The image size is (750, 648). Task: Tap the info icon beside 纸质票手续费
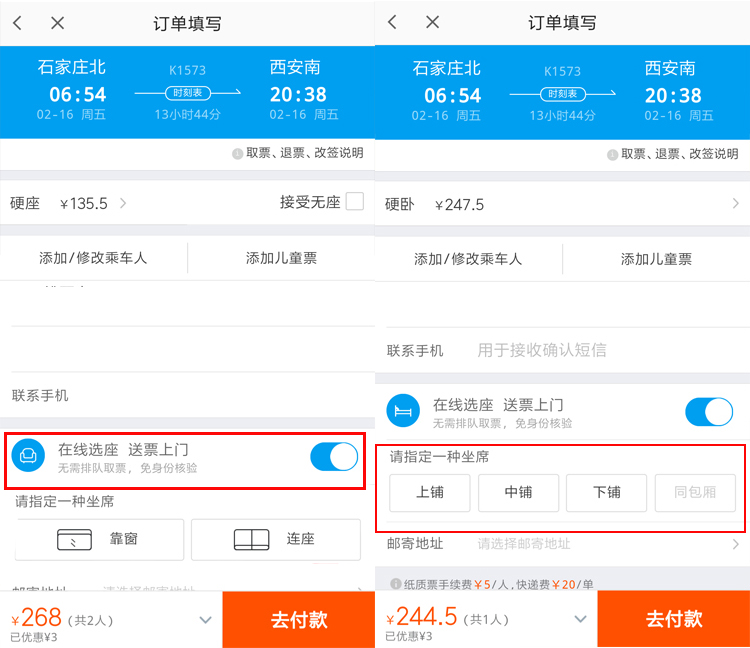394,584
